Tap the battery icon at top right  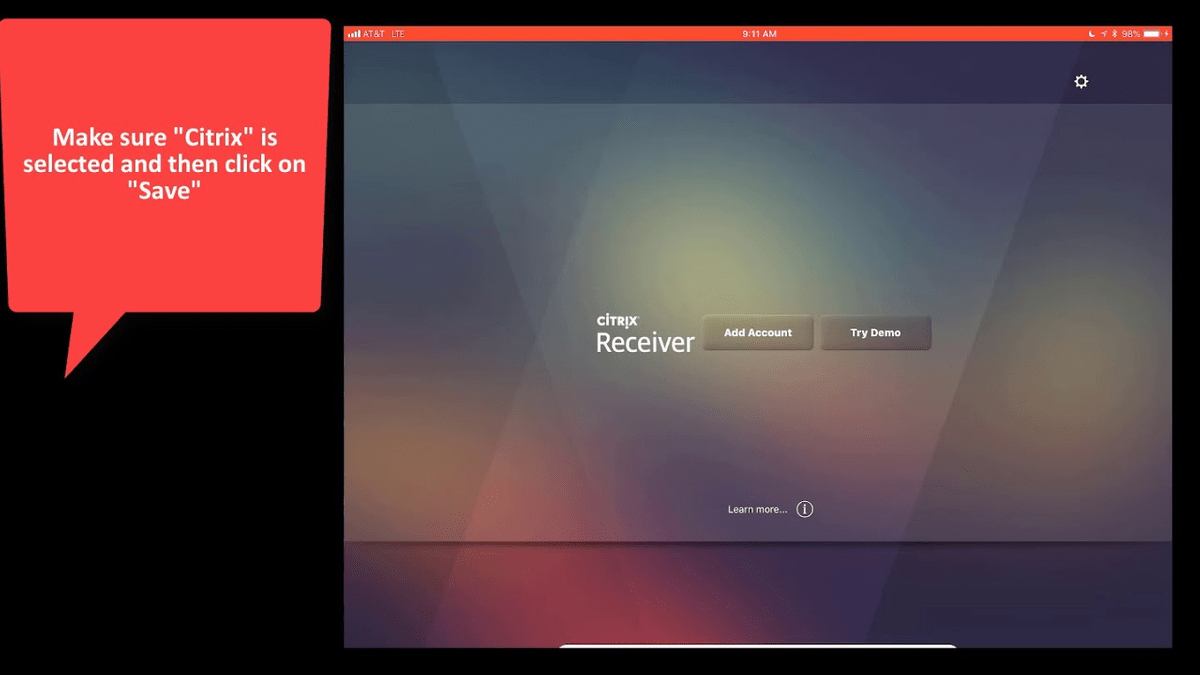click(x=1151, y=33)
